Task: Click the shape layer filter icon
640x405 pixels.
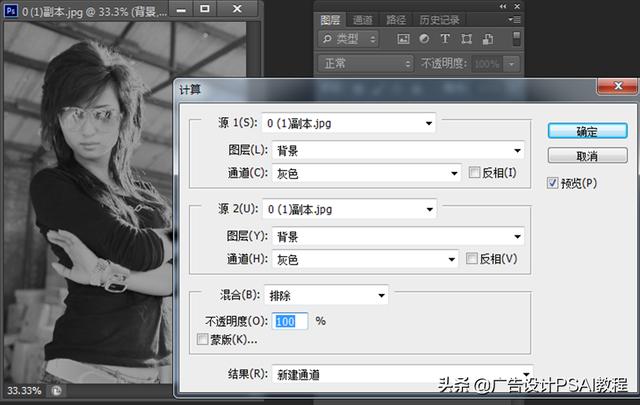Action: (x=463, y=39)
